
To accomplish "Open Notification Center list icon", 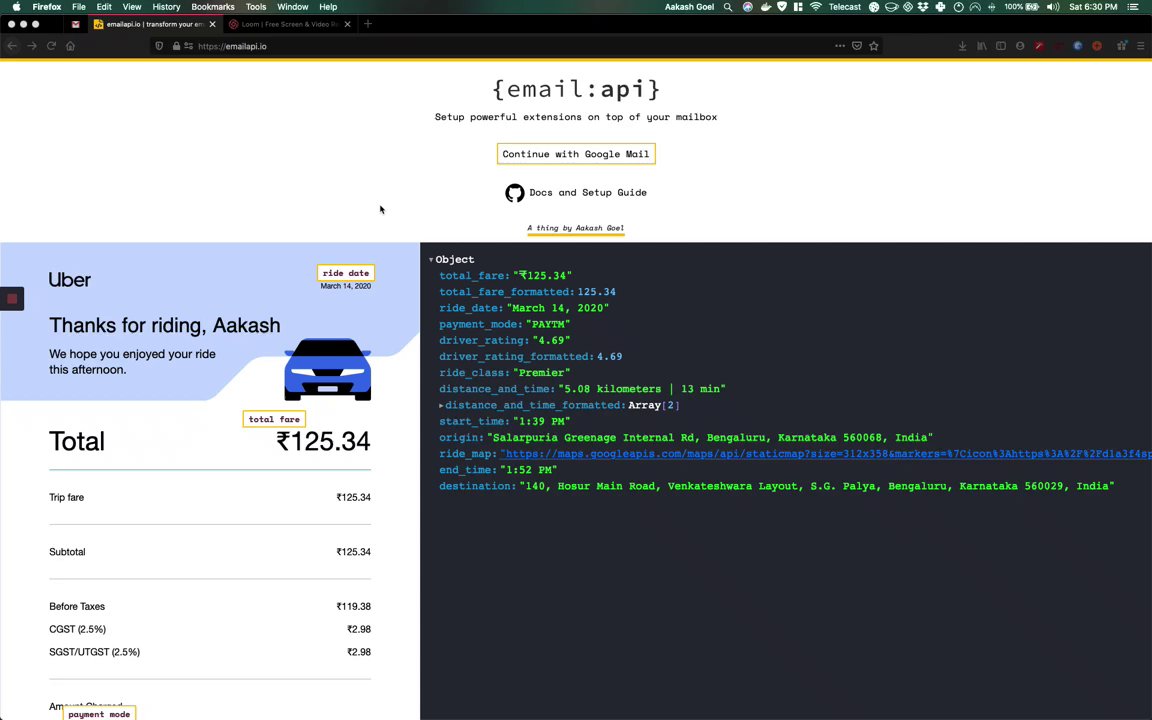I will (1133, 7).
